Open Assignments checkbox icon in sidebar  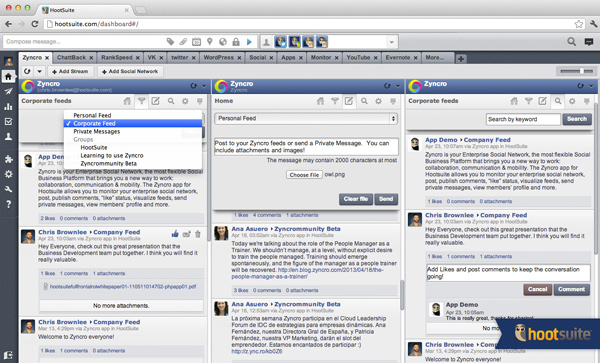click(x=8, y=122)
